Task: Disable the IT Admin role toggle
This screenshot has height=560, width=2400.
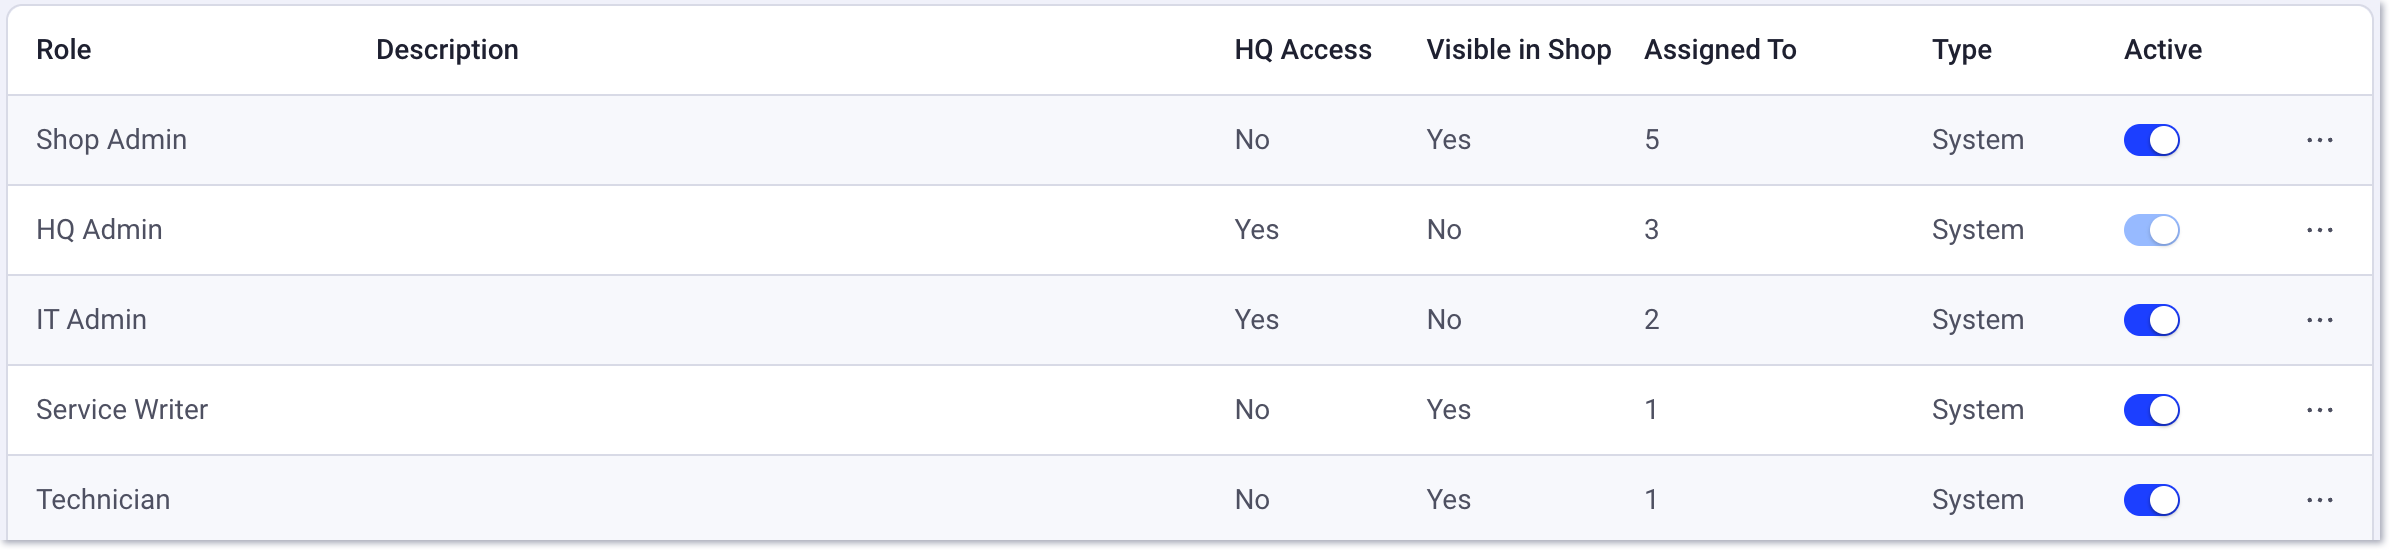Action: [2151, 320]
